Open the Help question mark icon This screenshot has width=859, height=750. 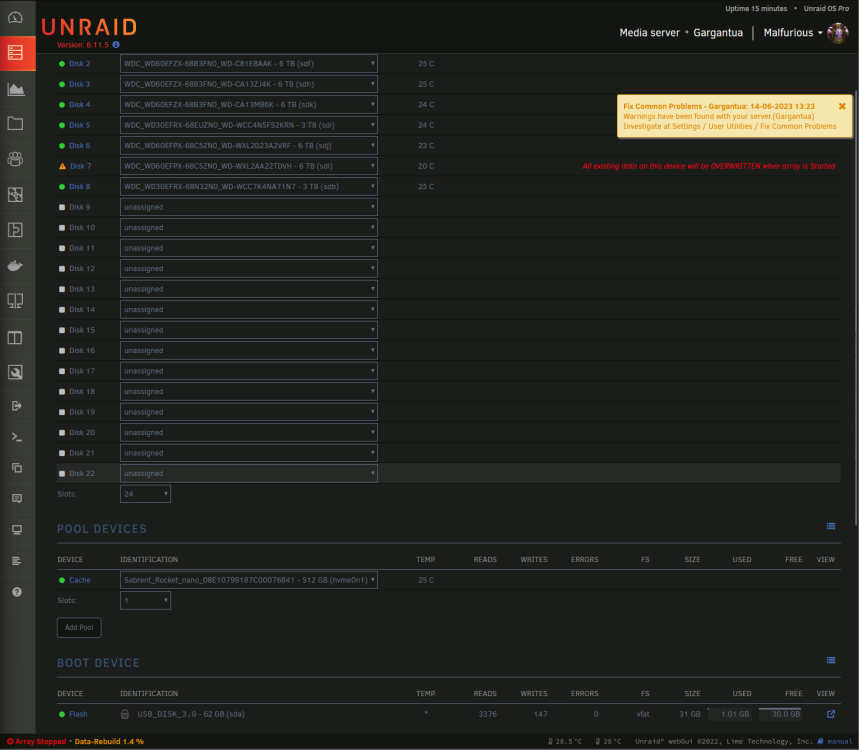tap(16, 592)
